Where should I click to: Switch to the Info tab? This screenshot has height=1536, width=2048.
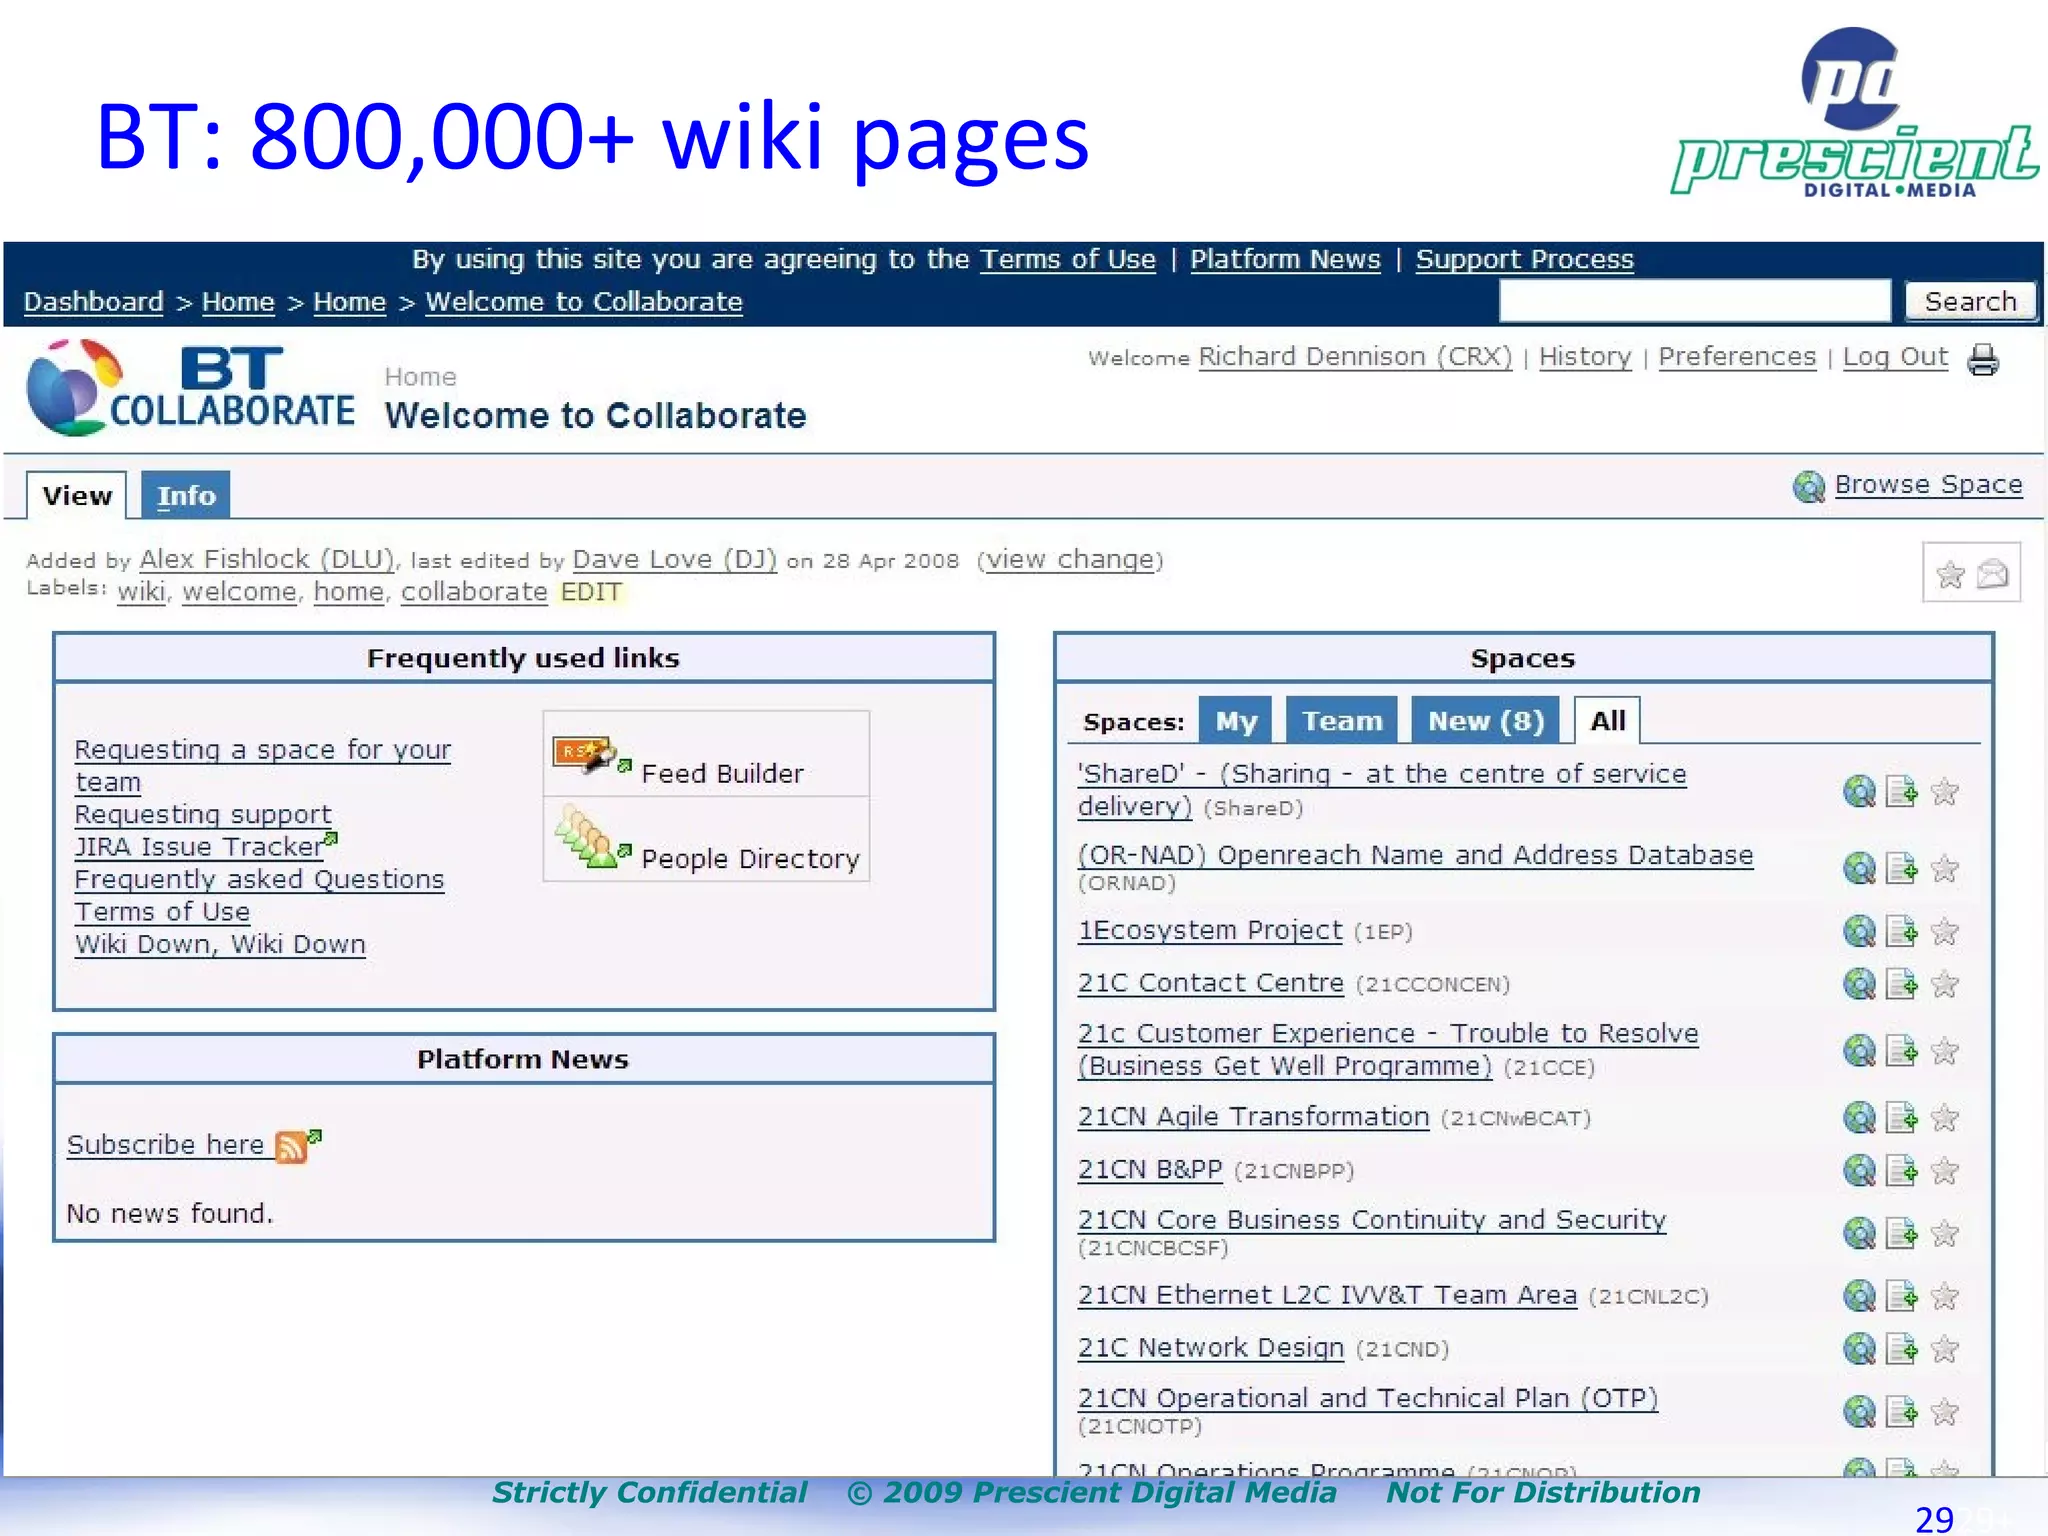click(x=186, y=495)
